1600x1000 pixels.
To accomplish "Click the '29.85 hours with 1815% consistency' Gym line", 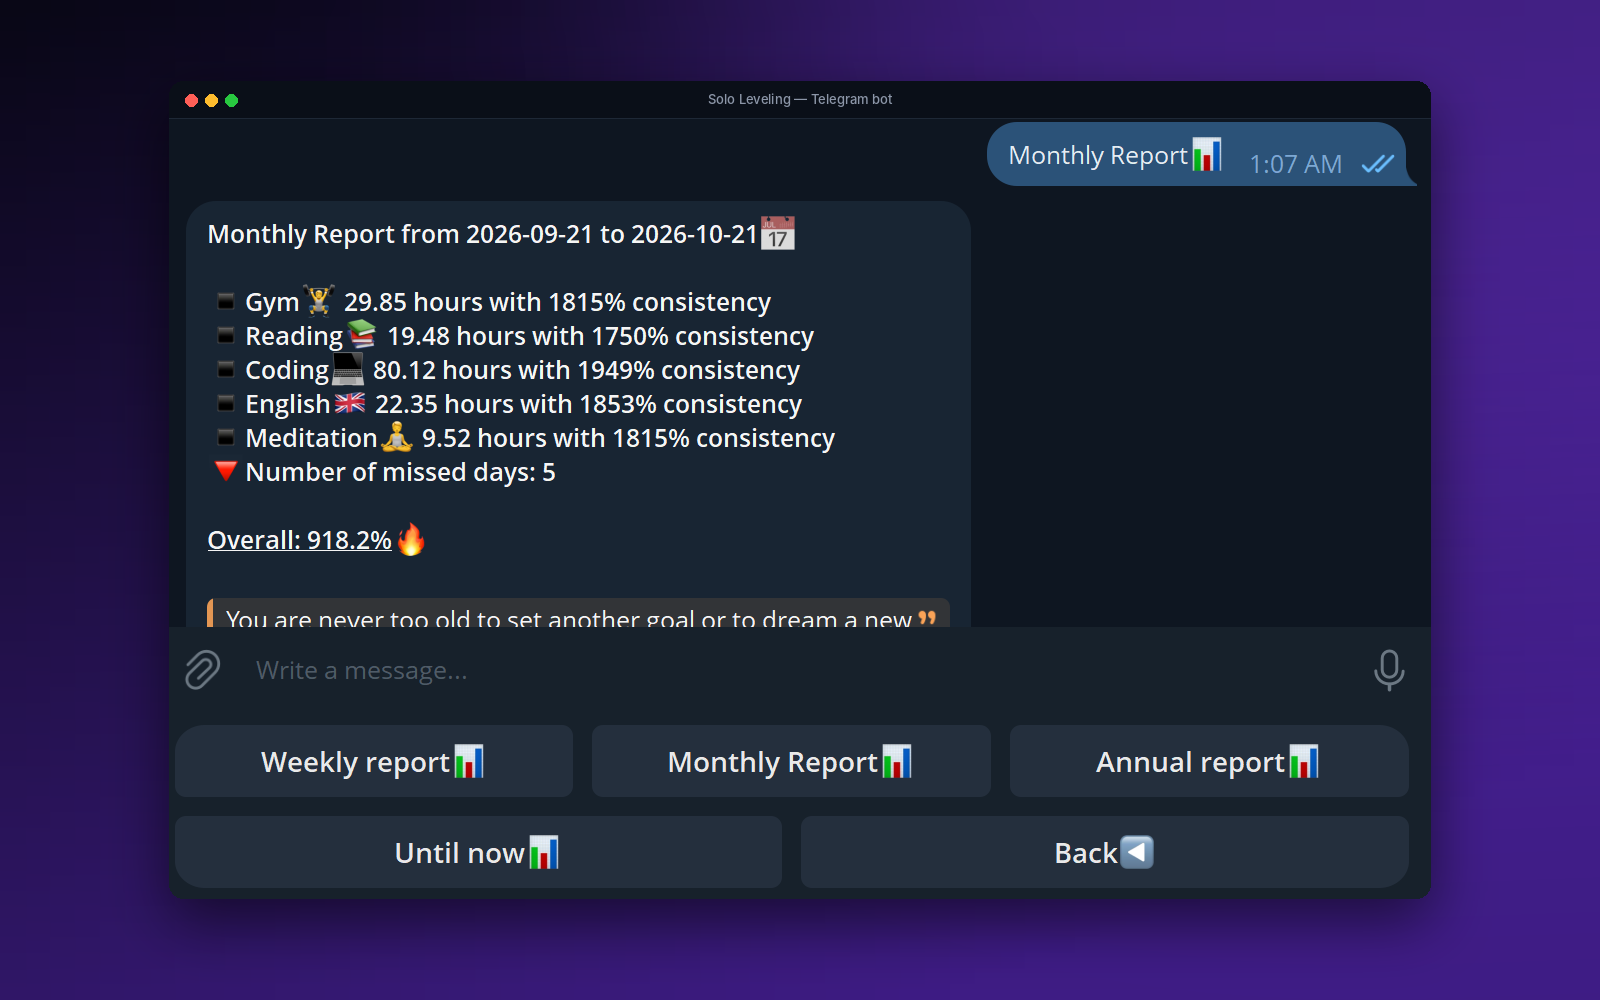I will [557, 302].
